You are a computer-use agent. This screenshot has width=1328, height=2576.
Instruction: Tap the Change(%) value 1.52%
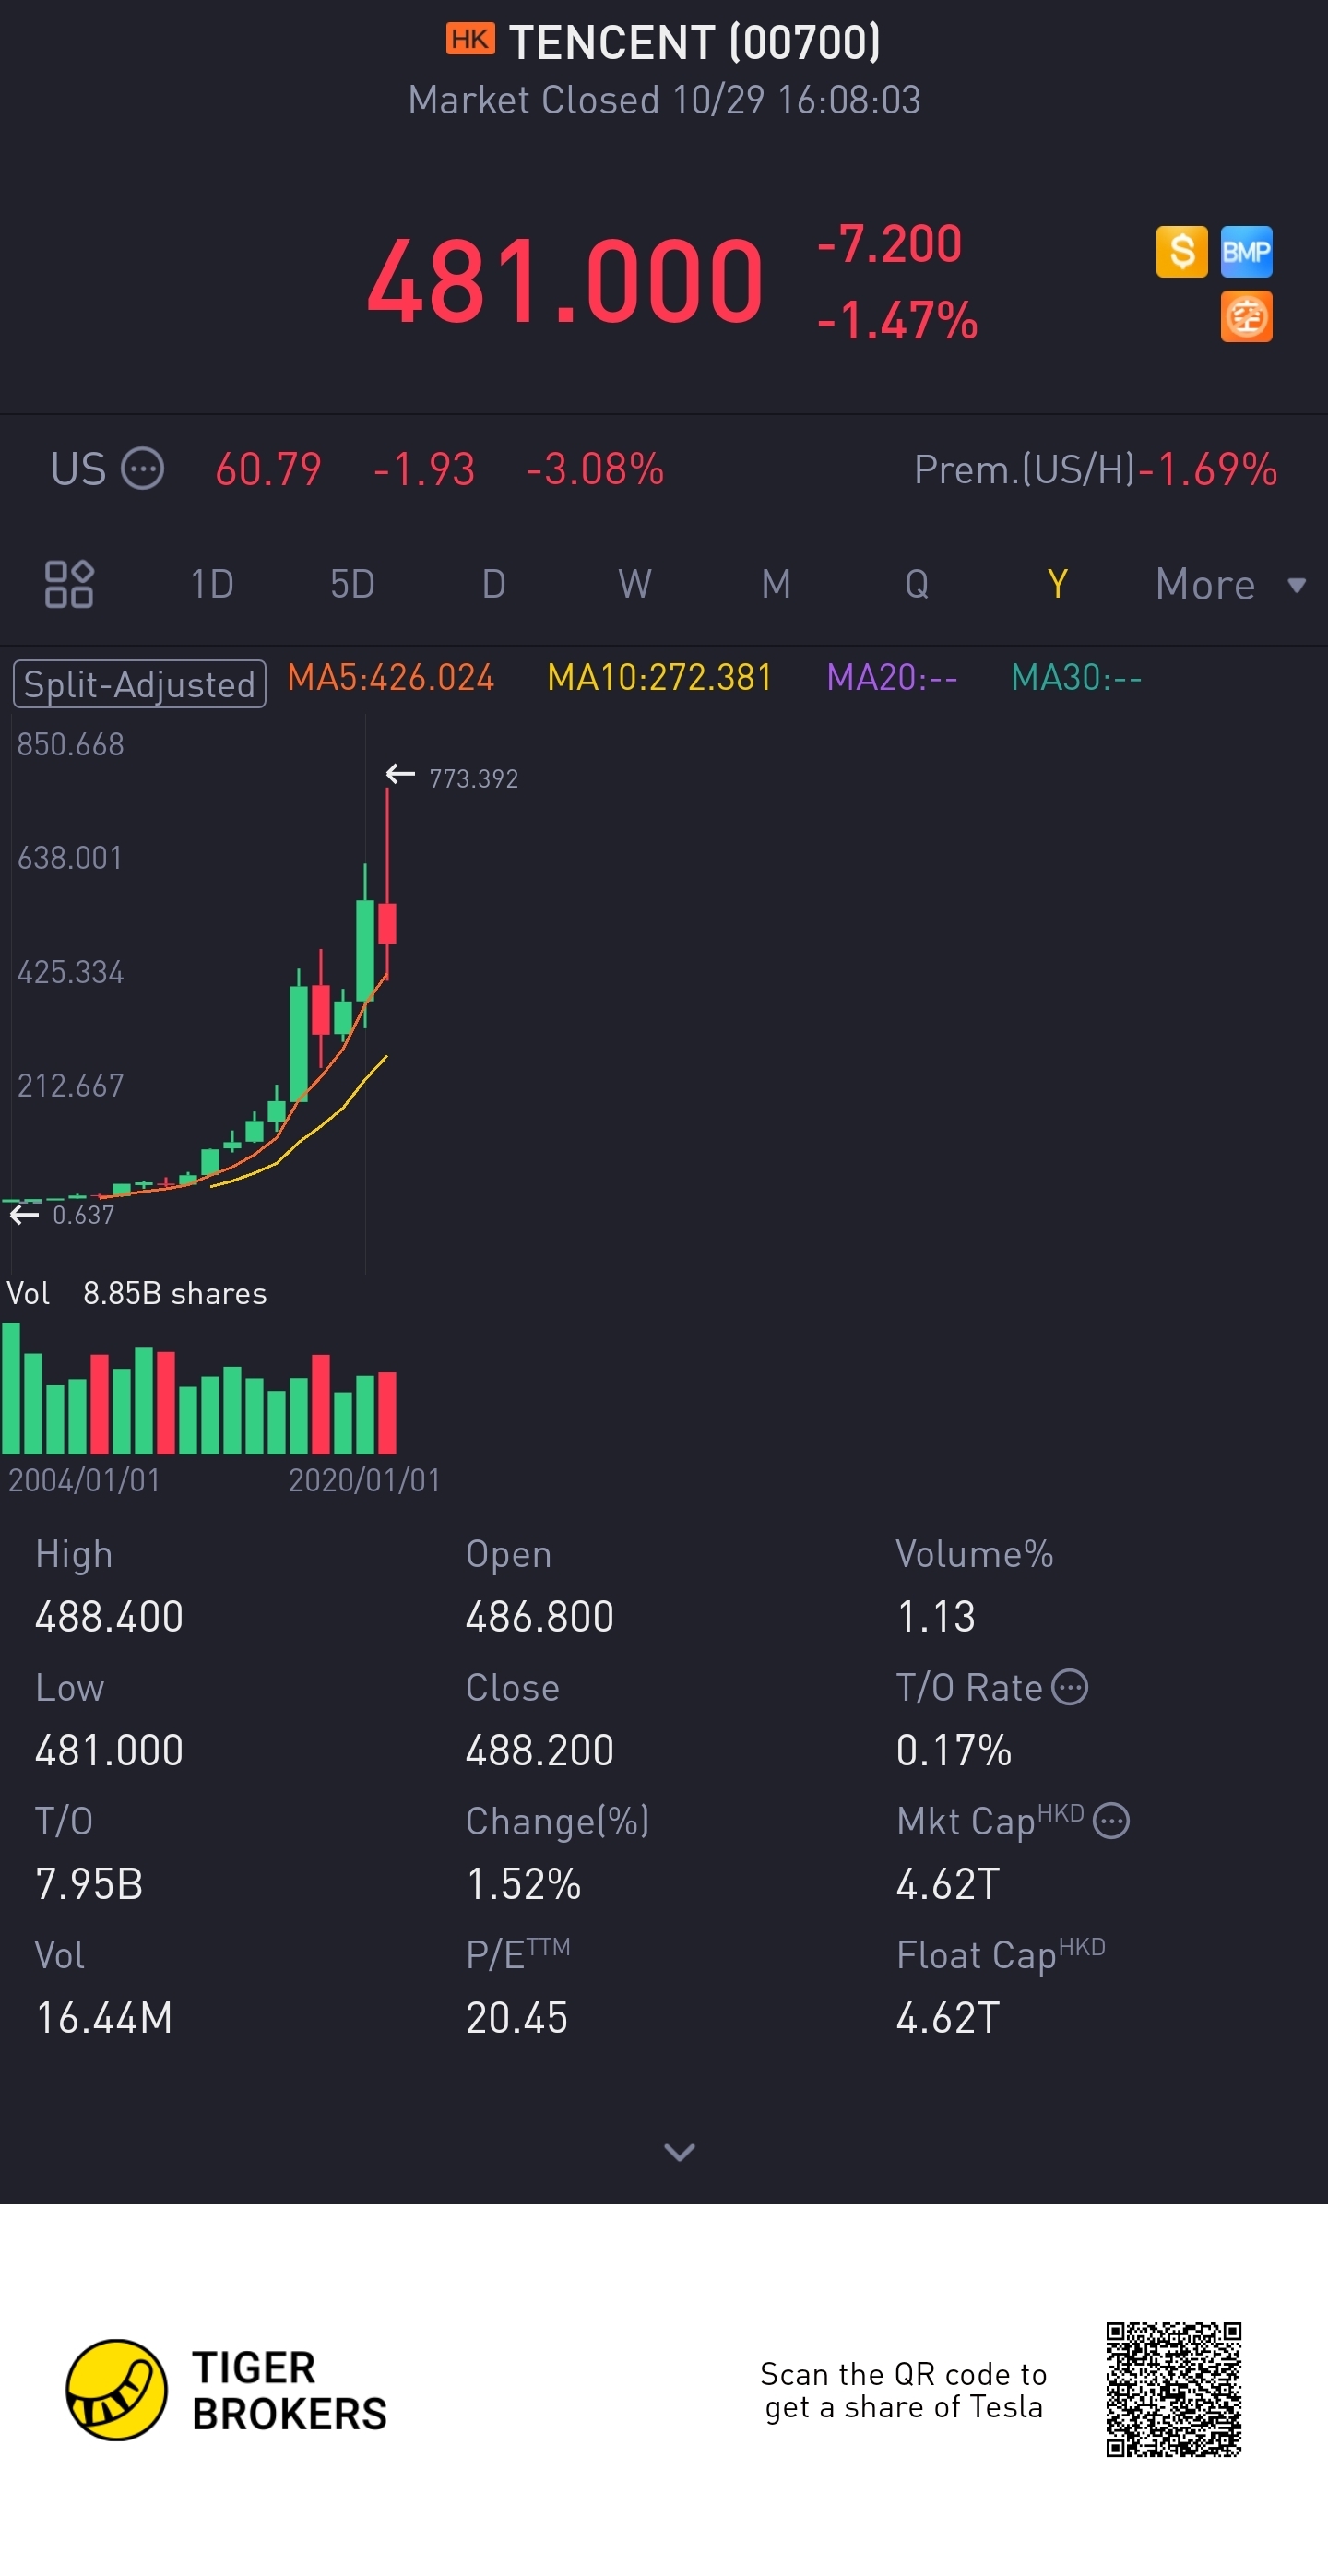(524, 1885)
